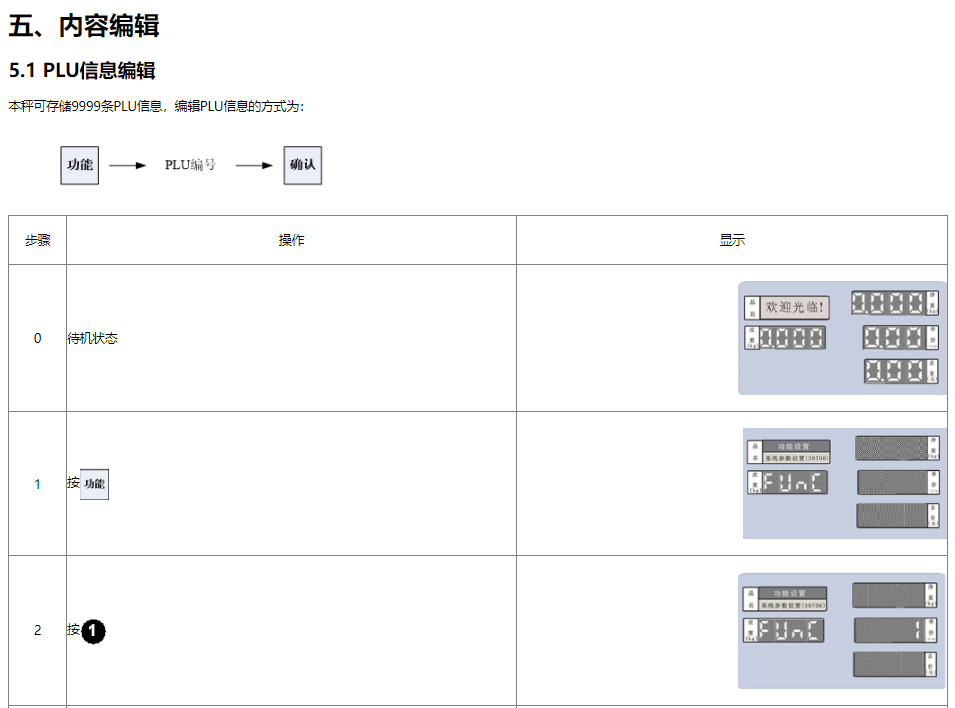Click the black circled 1 key icon
The image size is (955, 708).
tap(93, 631)
